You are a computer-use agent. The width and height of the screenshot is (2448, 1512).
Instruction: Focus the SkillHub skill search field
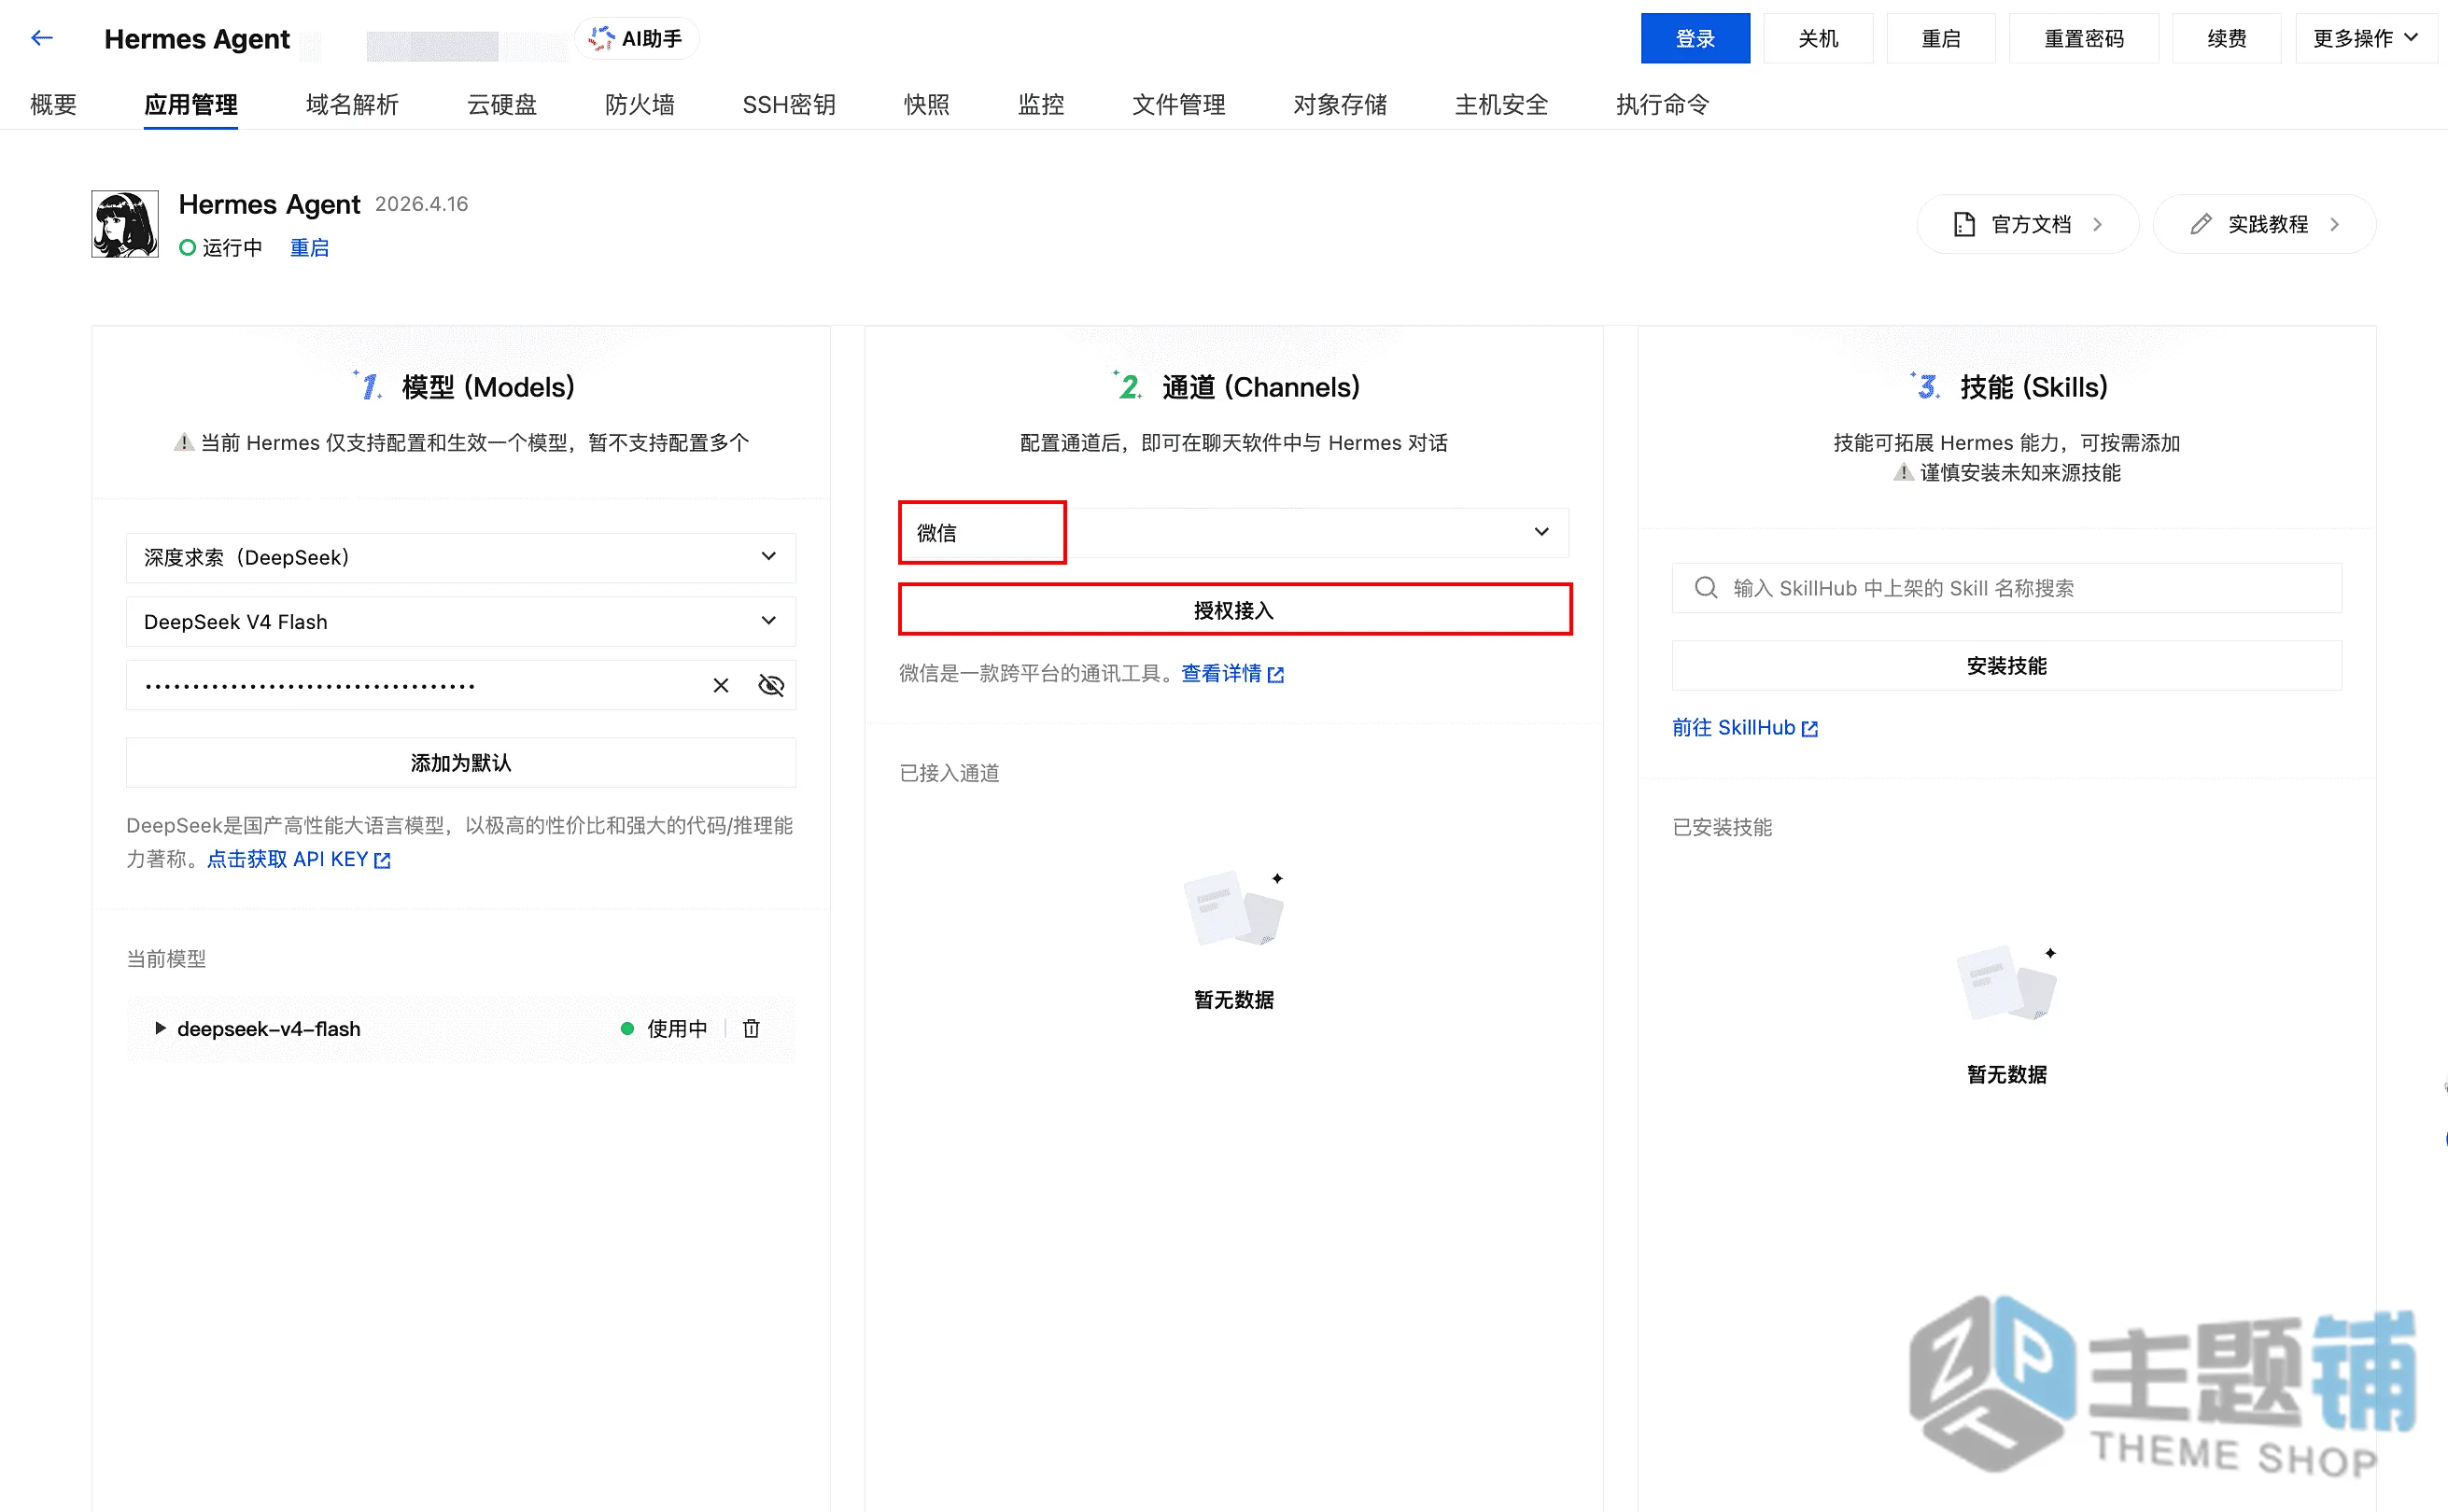2006,587
